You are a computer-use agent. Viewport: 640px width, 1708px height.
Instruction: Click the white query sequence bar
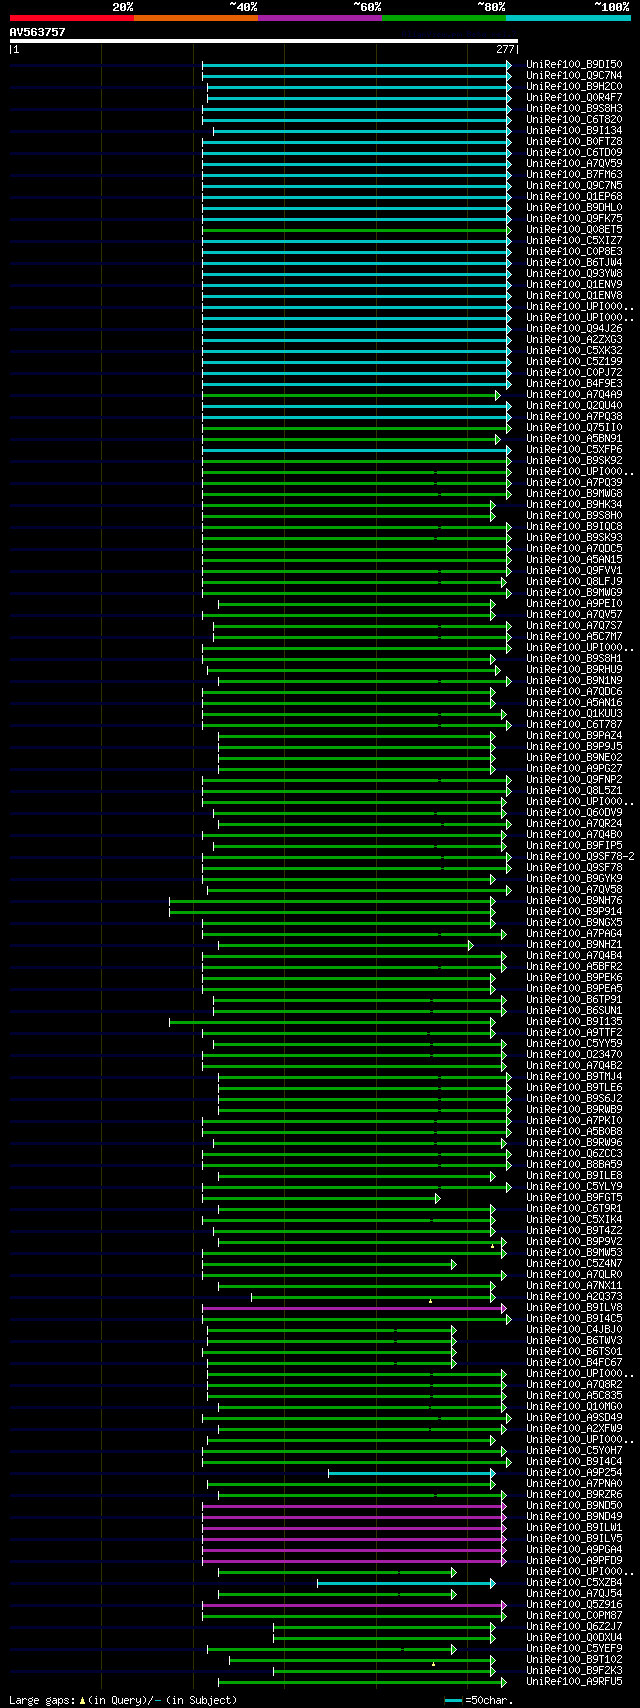tap(264, 41)
